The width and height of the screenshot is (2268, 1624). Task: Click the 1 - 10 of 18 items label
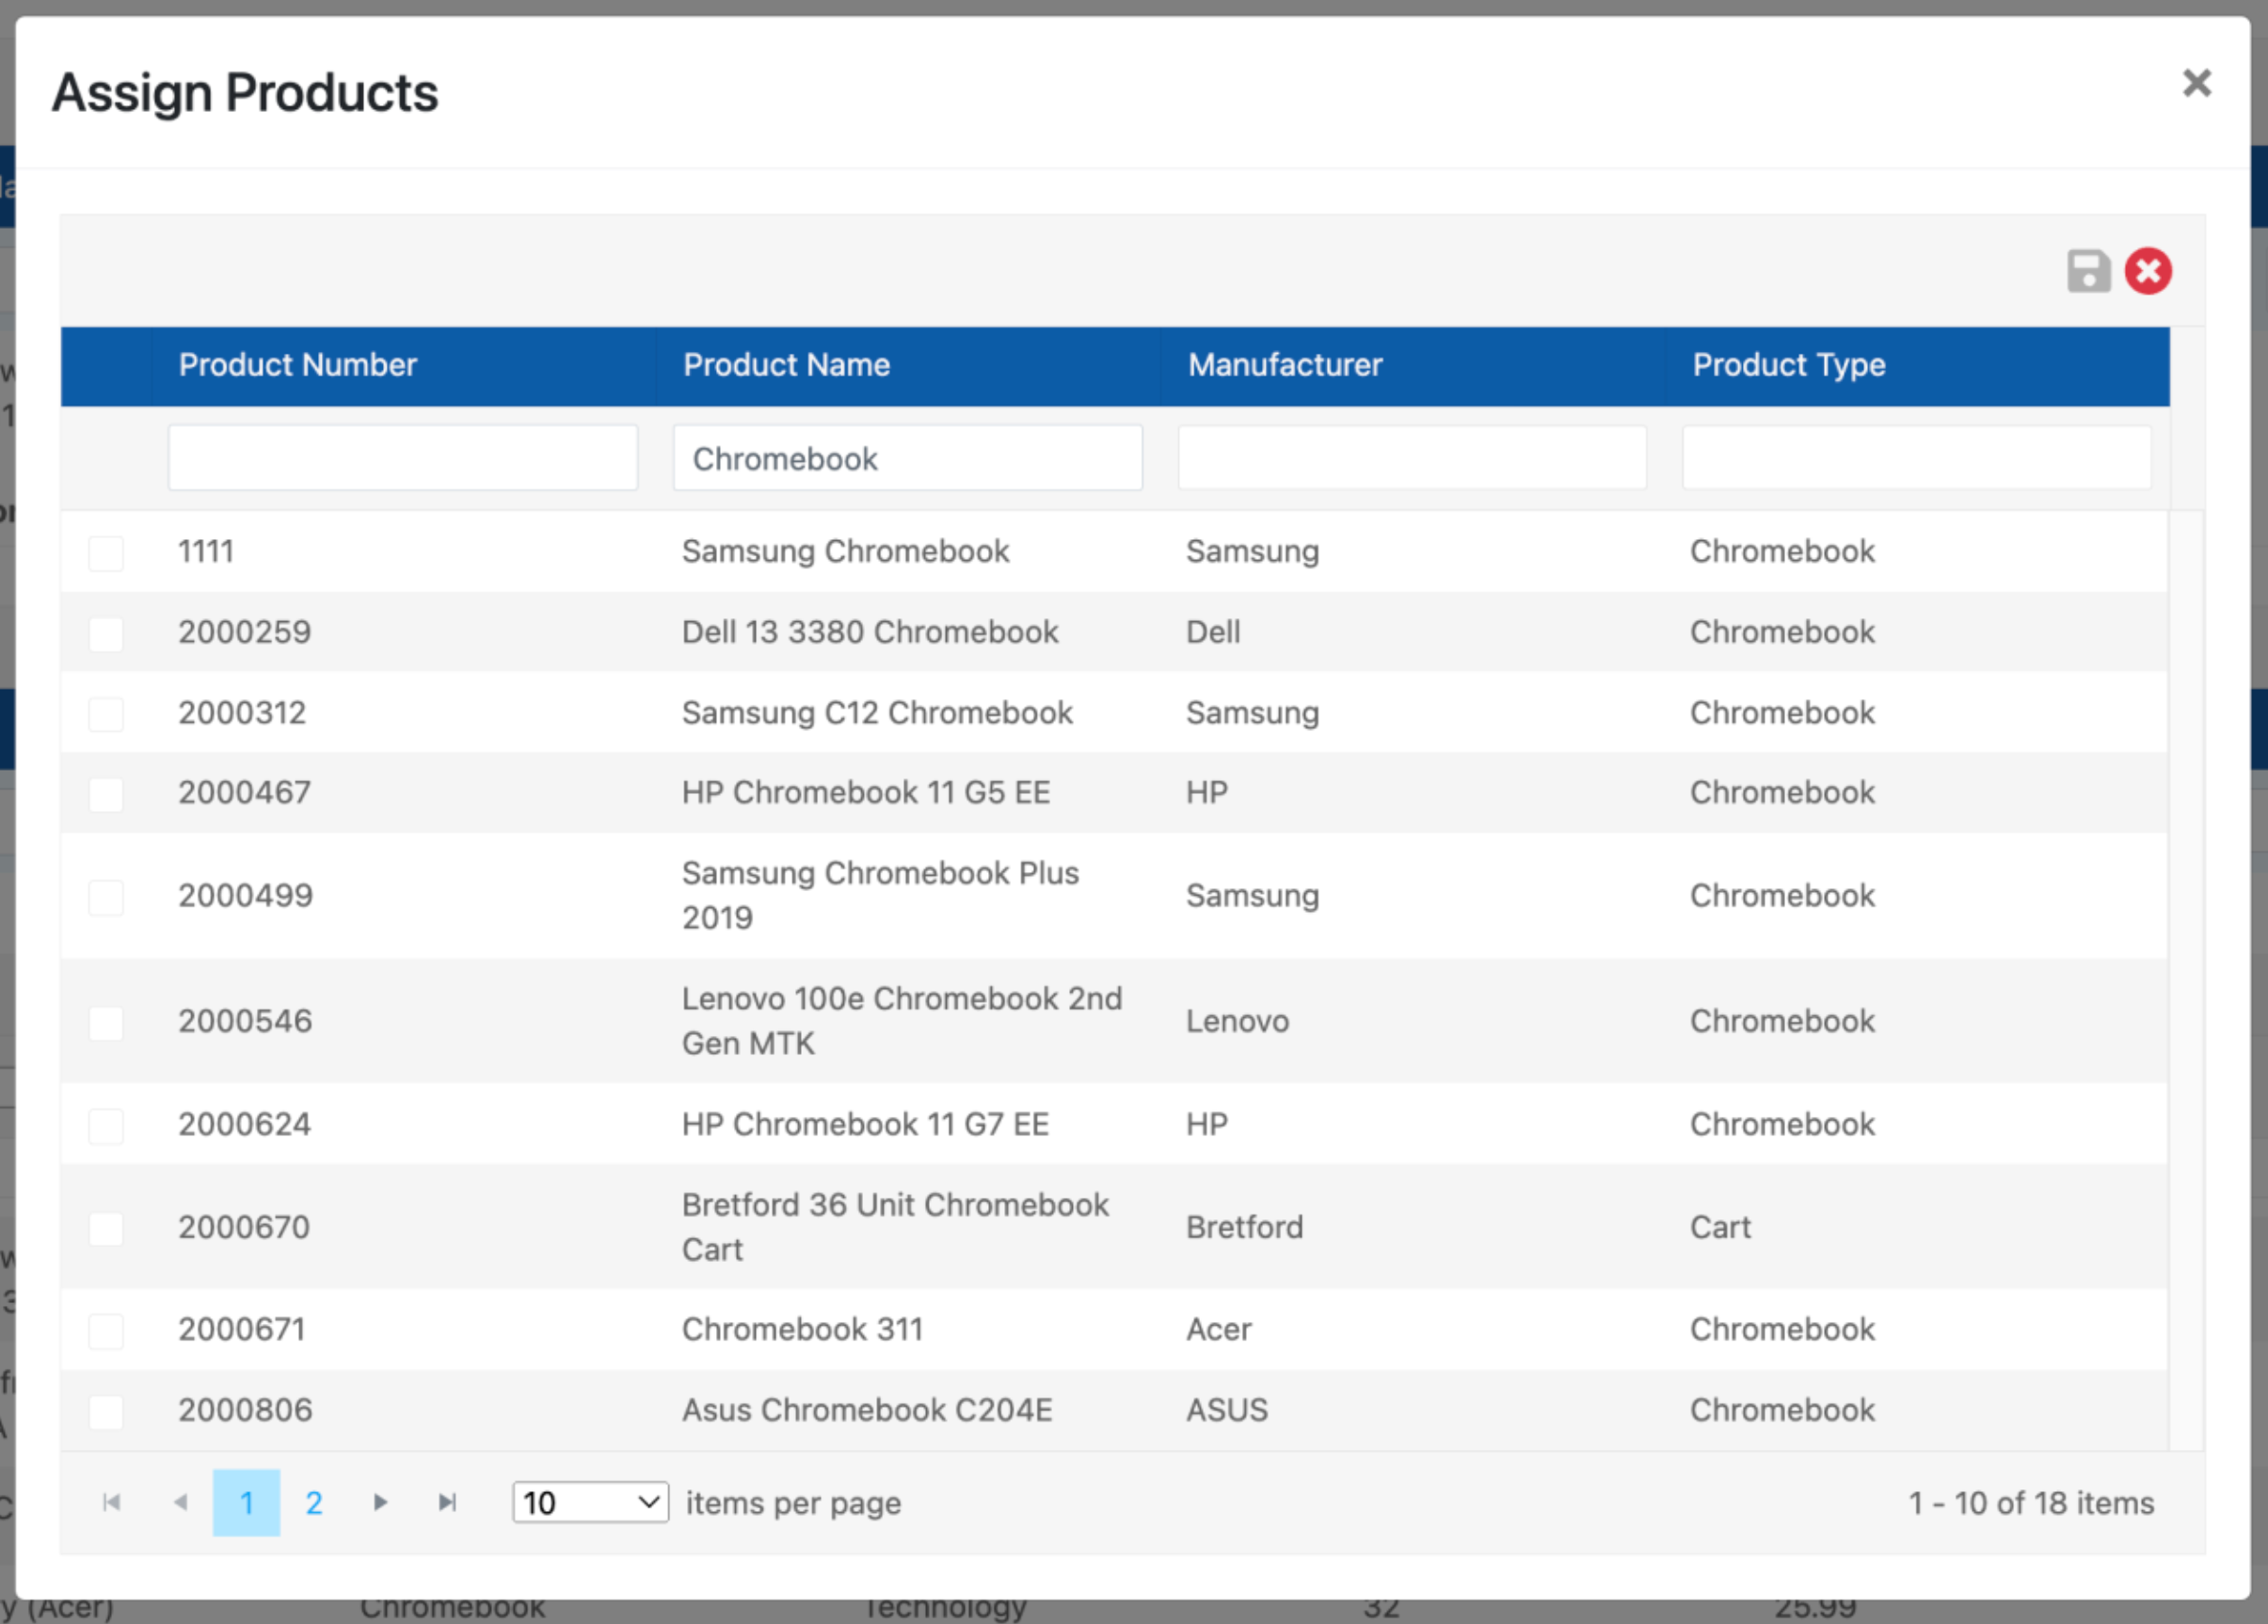point(2031,1503)
